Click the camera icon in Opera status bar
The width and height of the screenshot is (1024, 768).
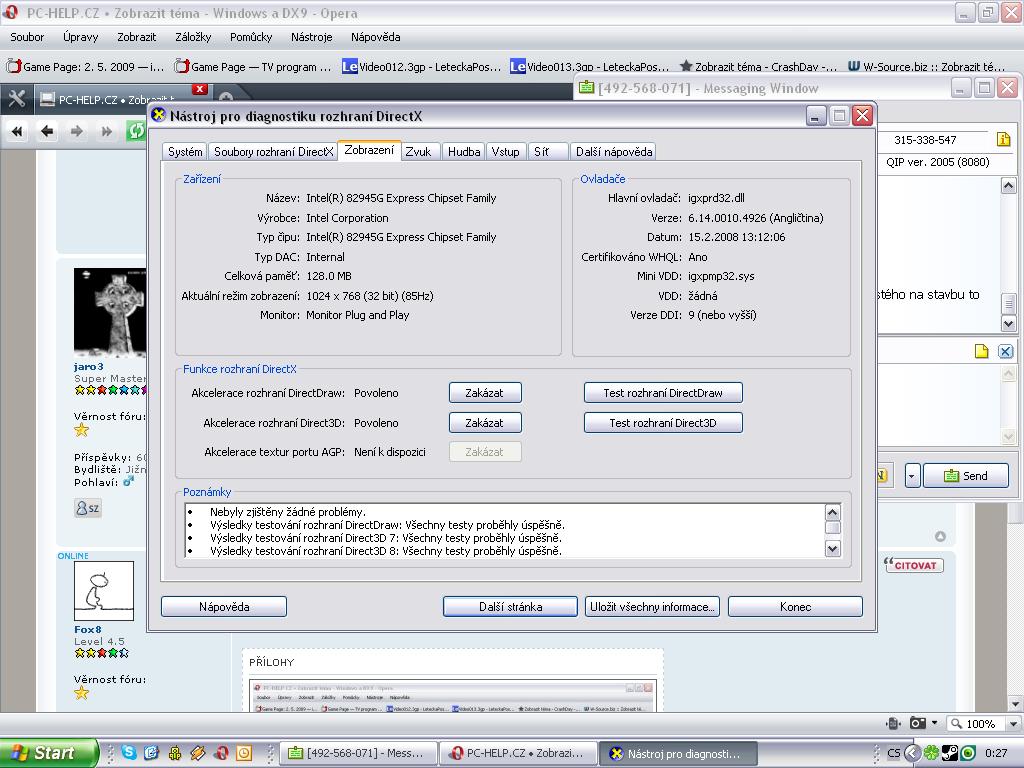pyautogui.click(x=917, y=723)
